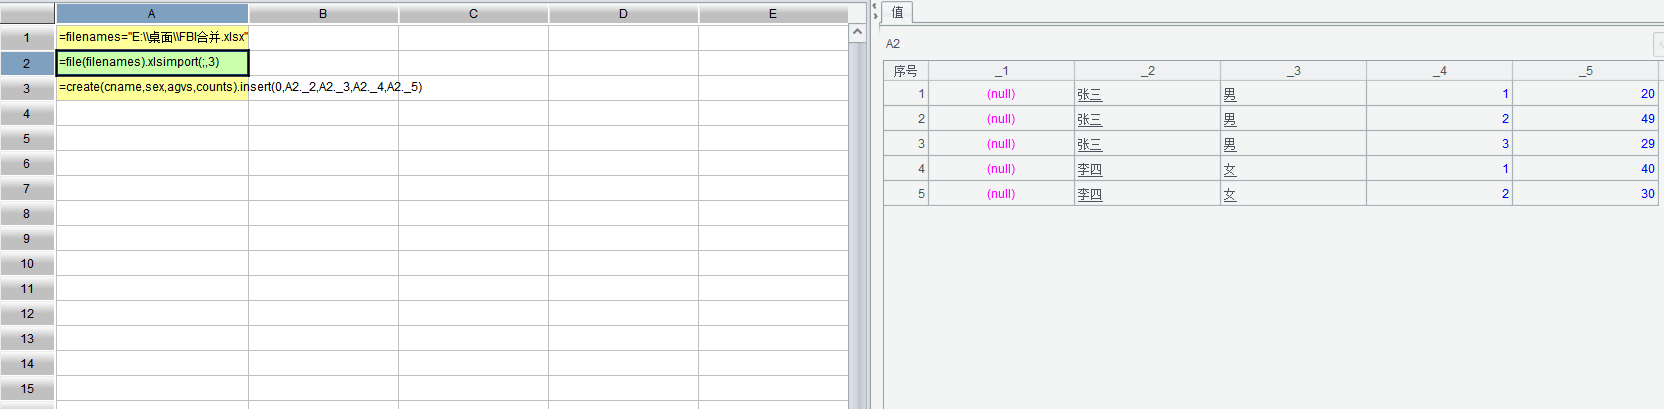Click the scroll-up arrow of the grid scrollbar
The width and height of the screenshot is (1664, 409).
pos(857,32)
